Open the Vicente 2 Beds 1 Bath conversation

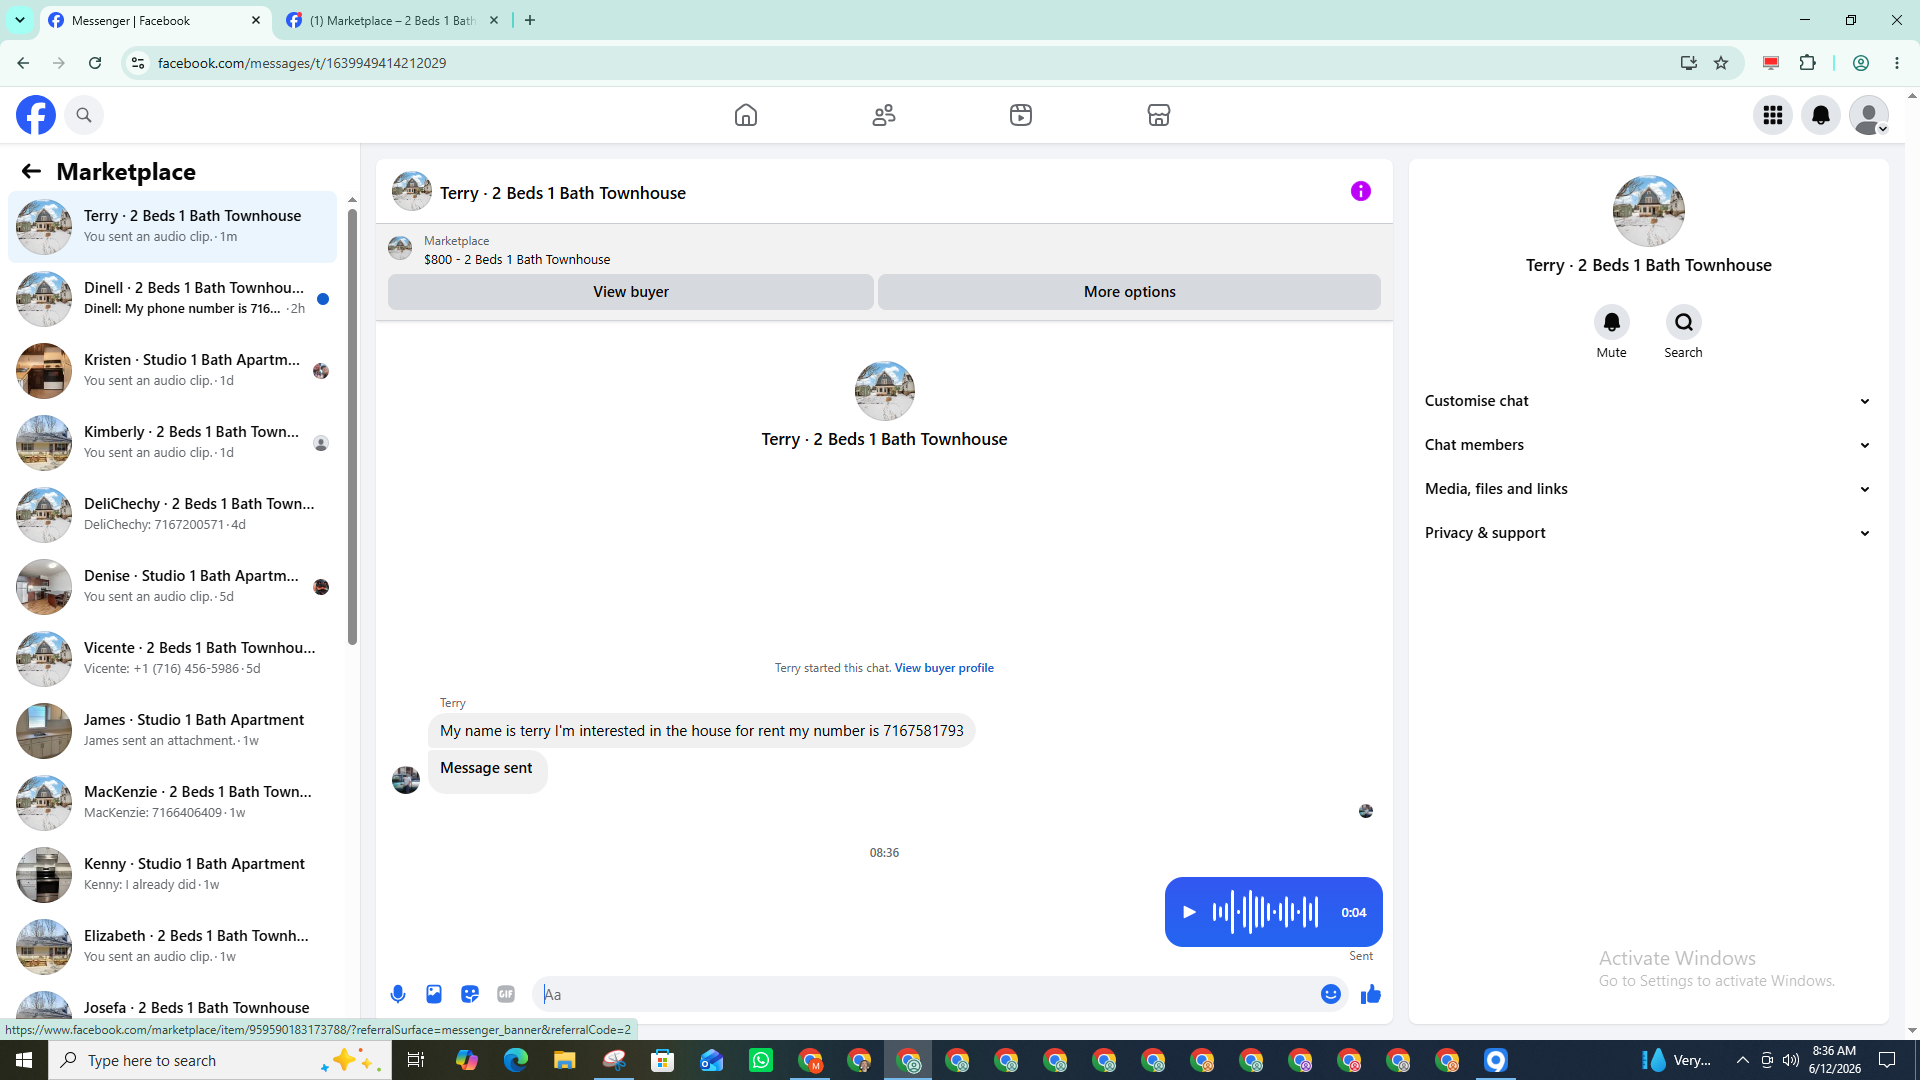[172, 658]
